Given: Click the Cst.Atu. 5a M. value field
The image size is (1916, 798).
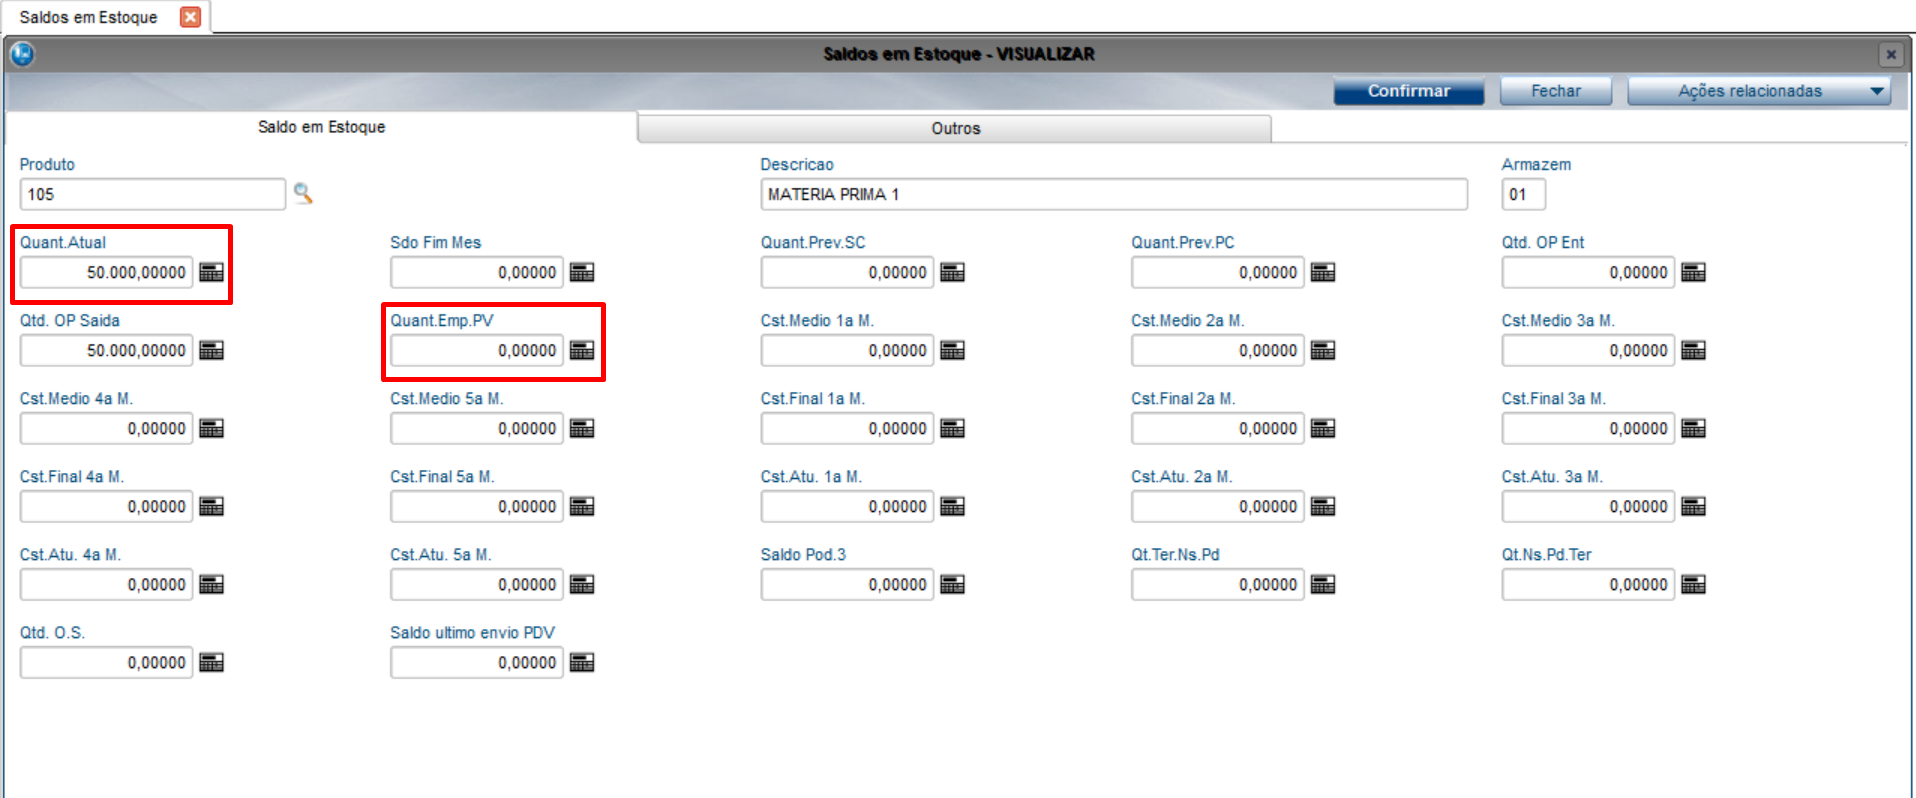Looking at the screenshot, I should pyautogui.click(x=477, y=584).
